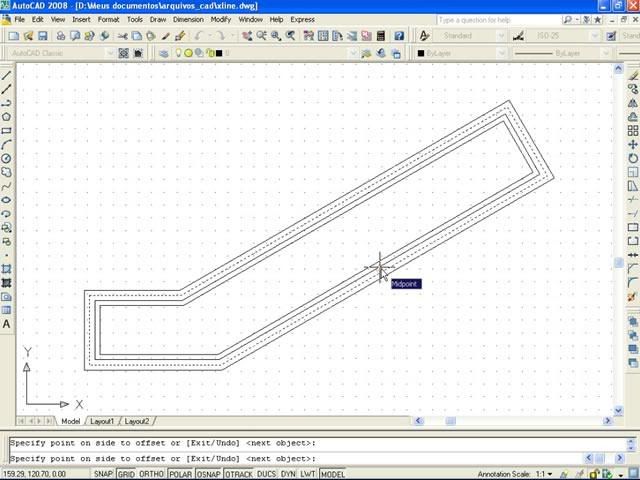Select the Ellipse draw tool
This screenshot has width=640, height=480.
point(6,200)
